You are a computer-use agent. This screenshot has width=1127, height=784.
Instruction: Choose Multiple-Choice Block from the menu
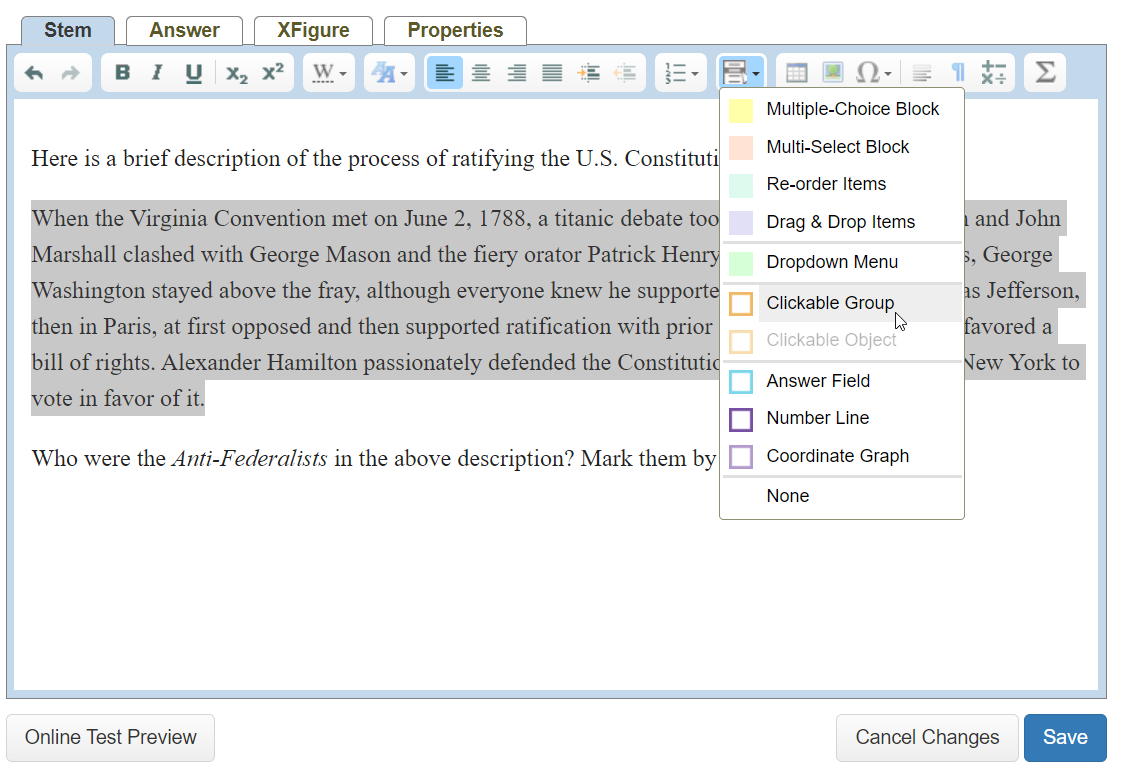pos(842,109)
